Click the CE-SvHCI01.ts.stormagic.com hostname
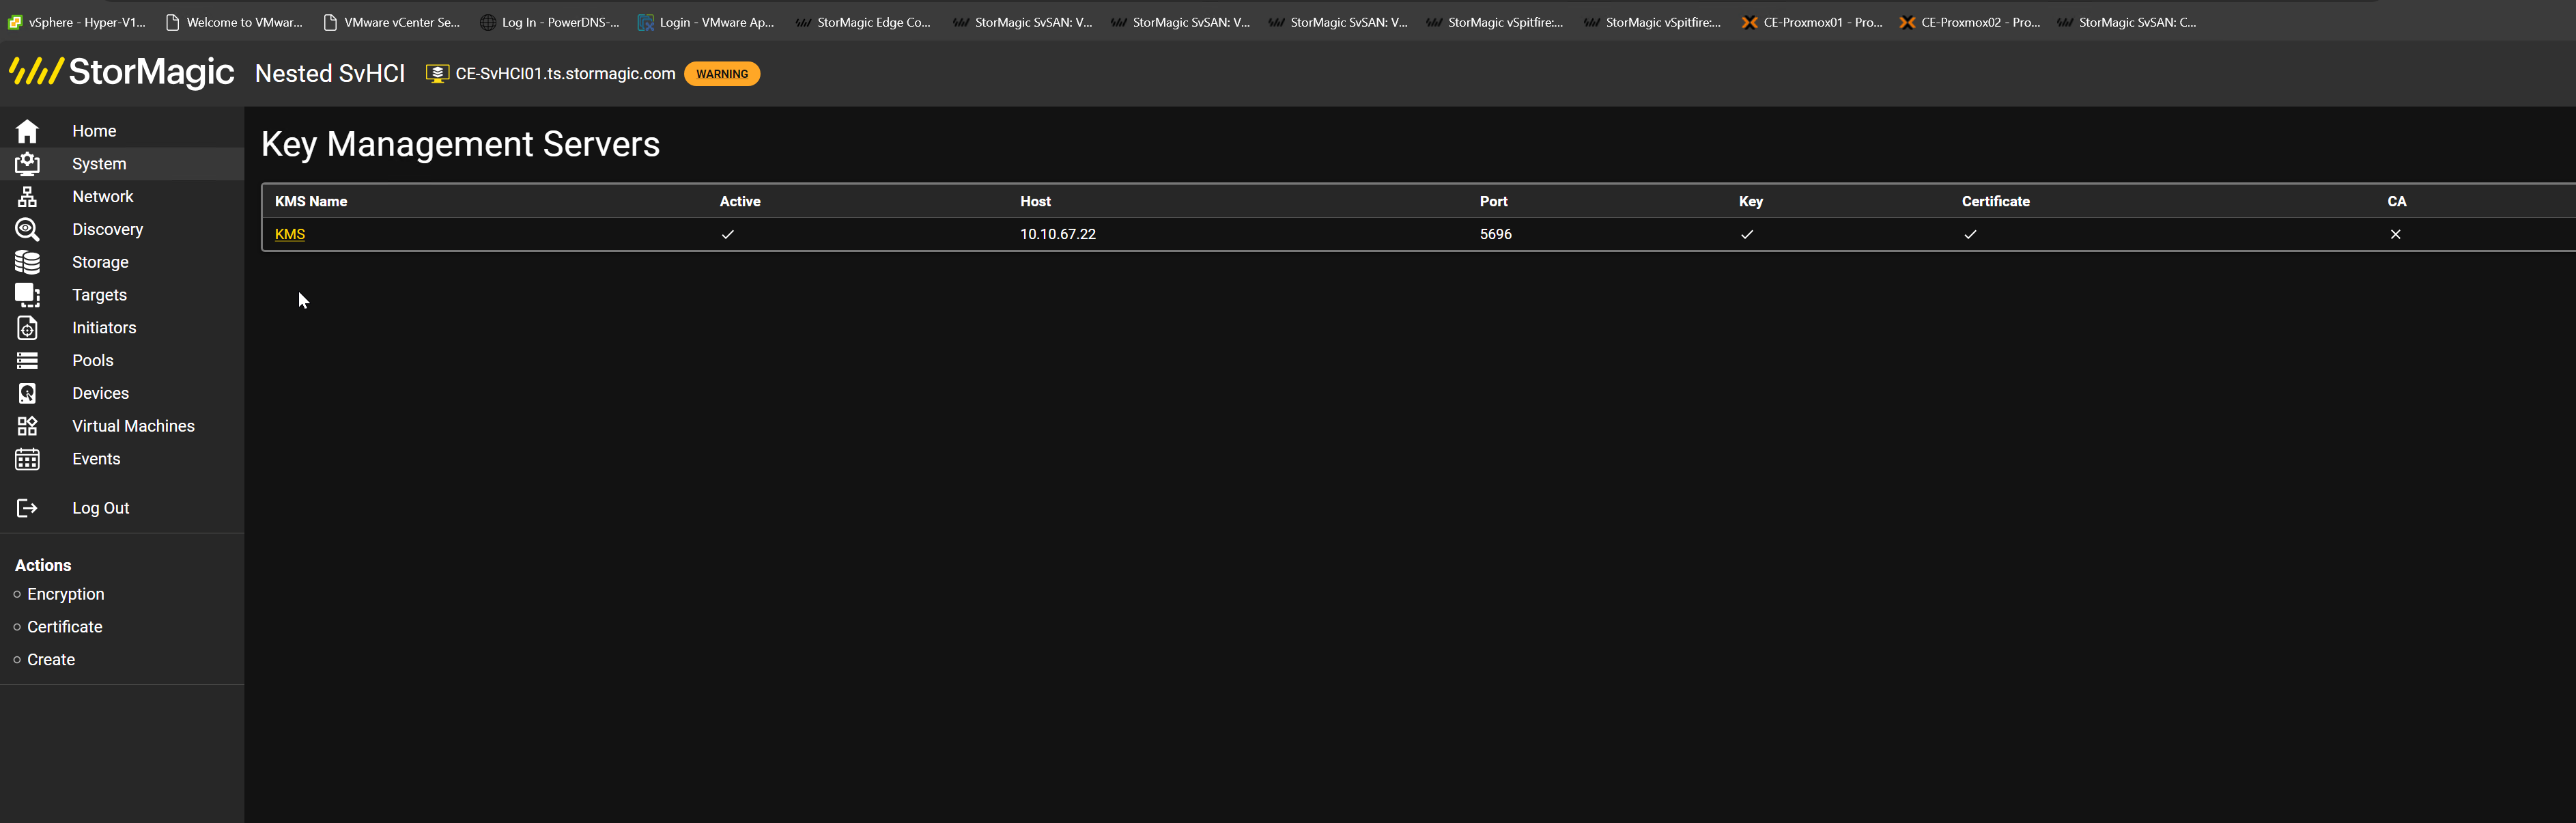Image resolution: width=2576 pixels, height=823 pixels. click(x=565, y=74)
